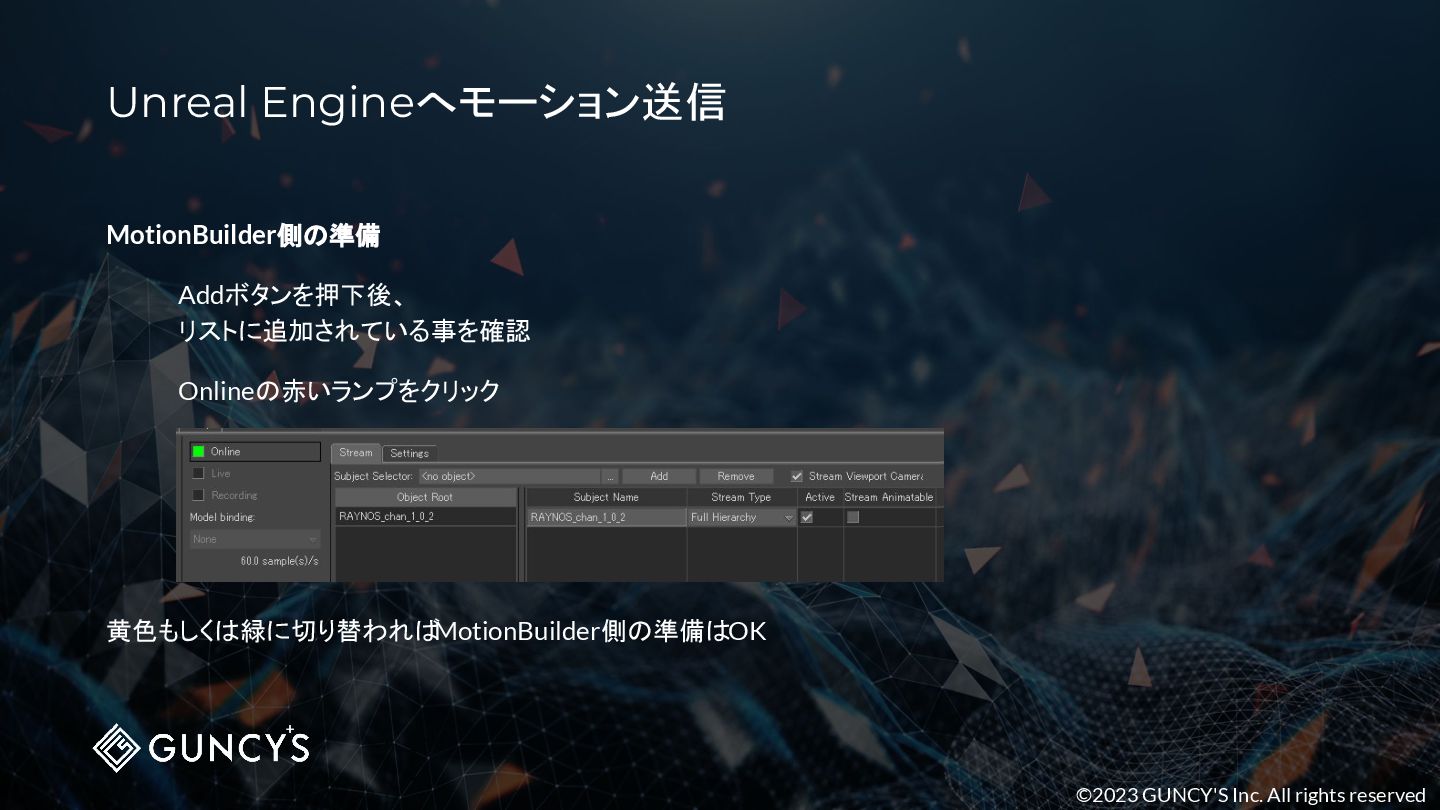Viewport: 1440px width, 810px height.
Task: Click the ... browse button beside Subject Selector
Action: (611, 477)
